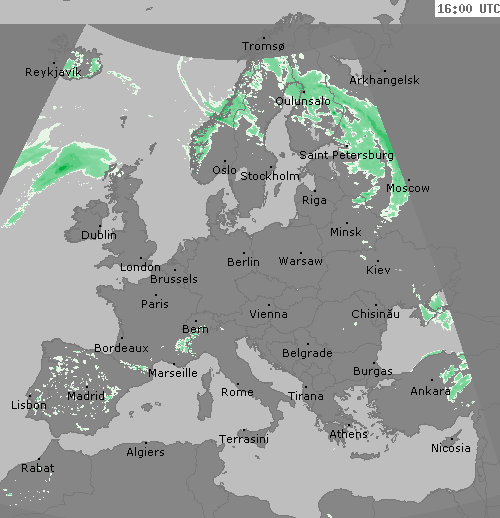The width and height of the screenshot is (500, 518).
Task: Click the Oulunsalo city label
Action: [303, 101]
